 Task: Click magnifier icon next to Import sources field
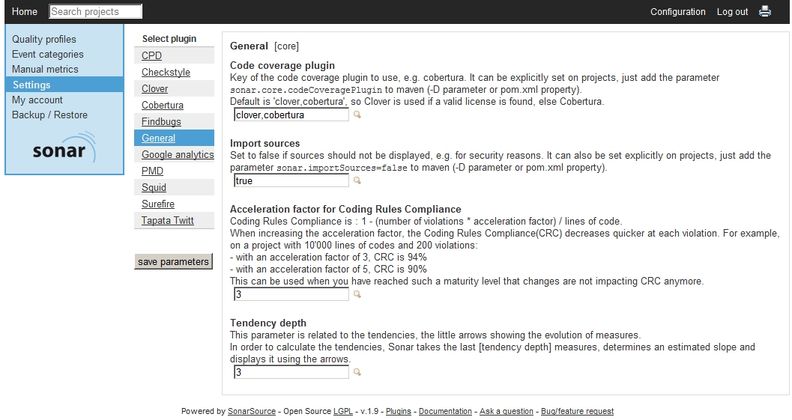point(357,180)
